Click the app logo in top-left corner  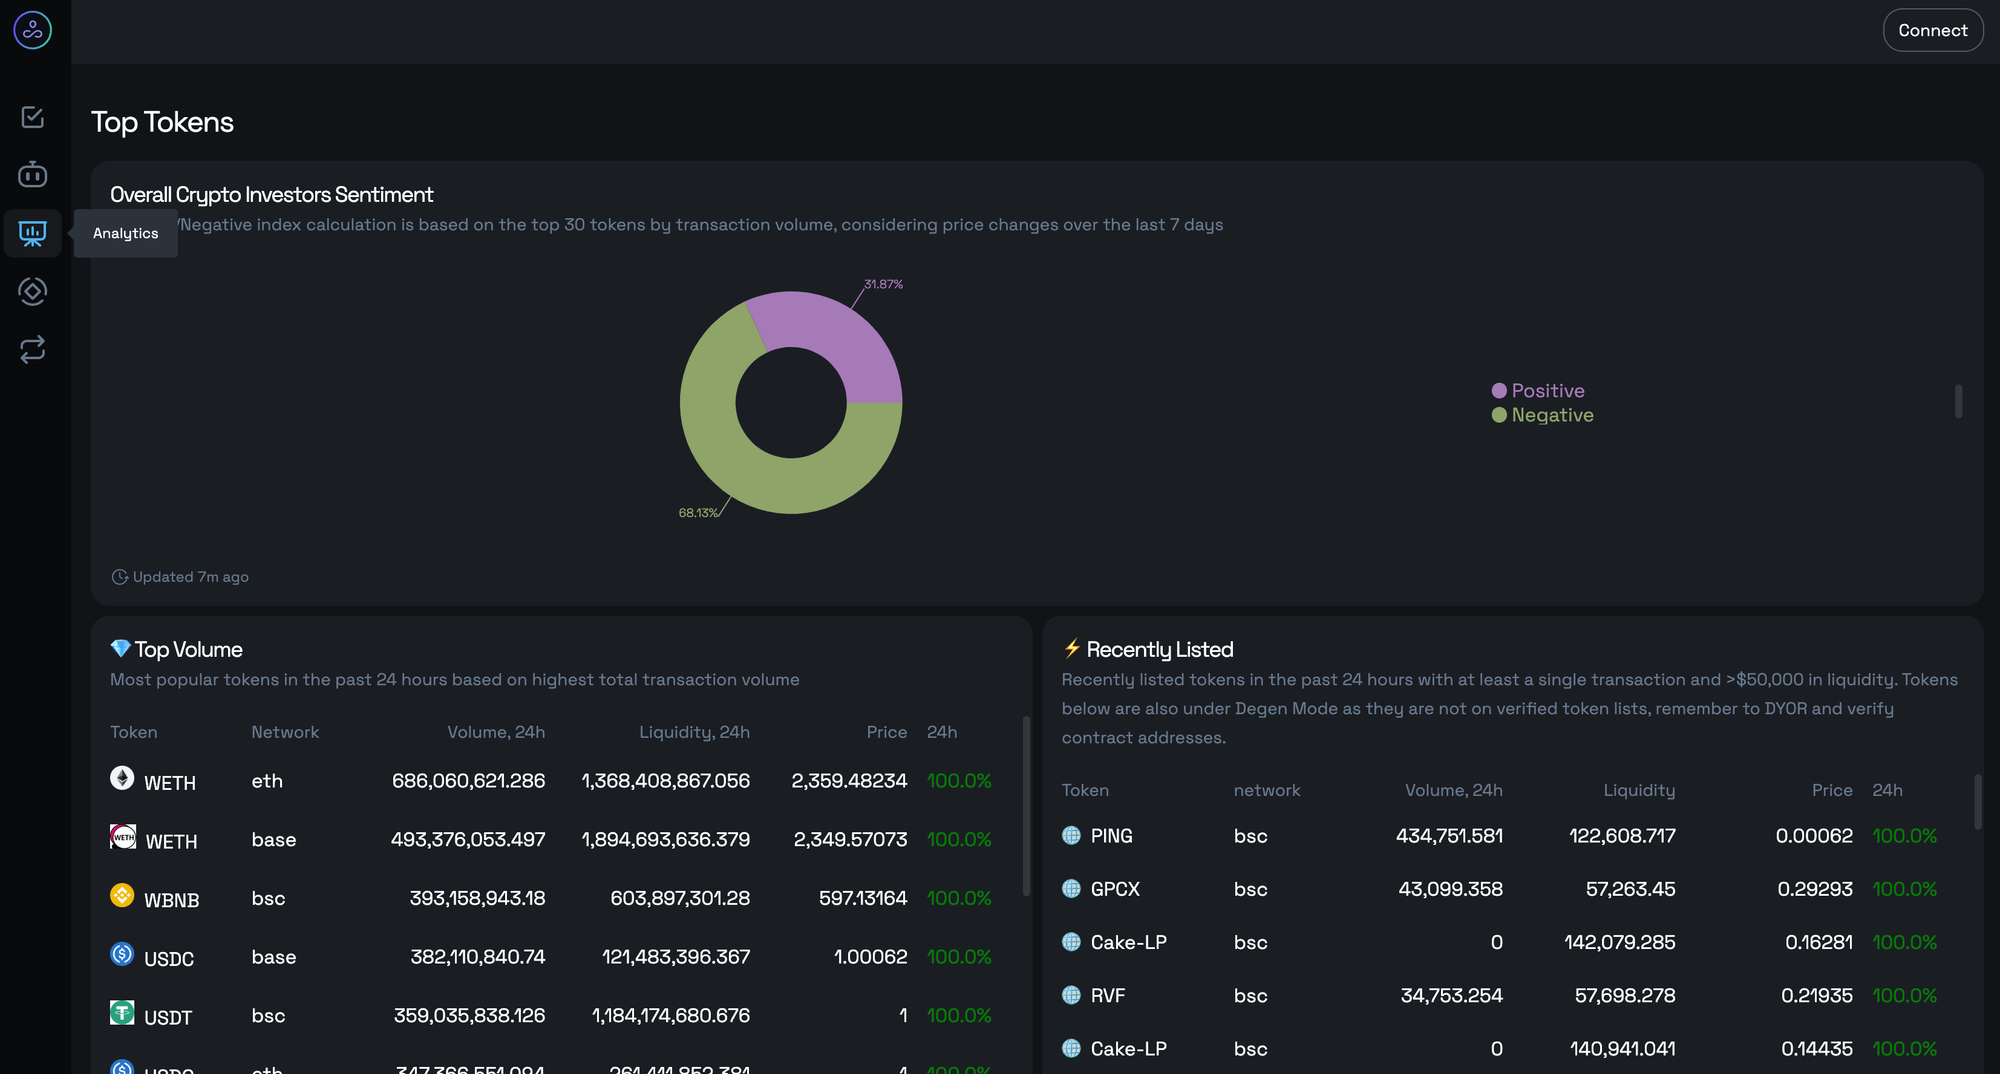point(32,30)
